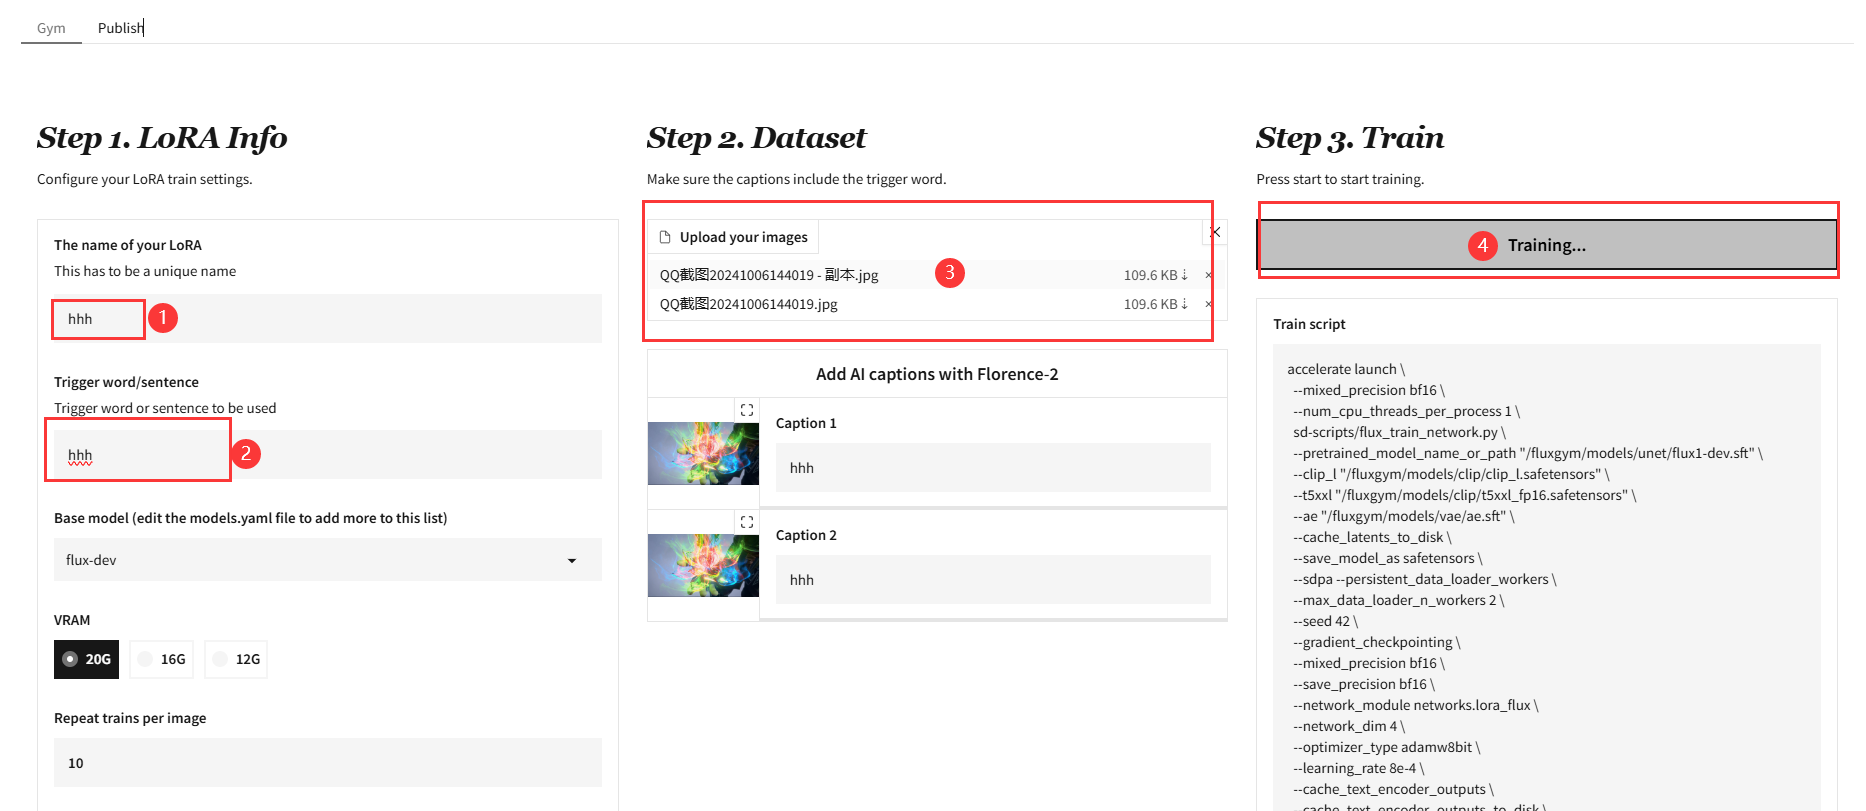Expand the Caption 1 image to fullscreen
1866x811 pixels.
point(746,410)
